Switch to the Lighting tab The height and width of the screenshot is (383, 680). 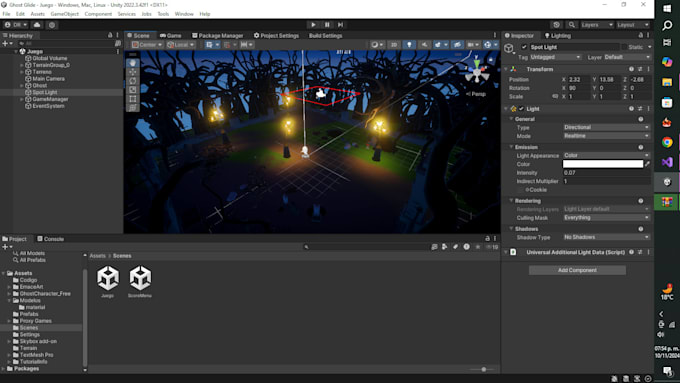click(558, 36)
